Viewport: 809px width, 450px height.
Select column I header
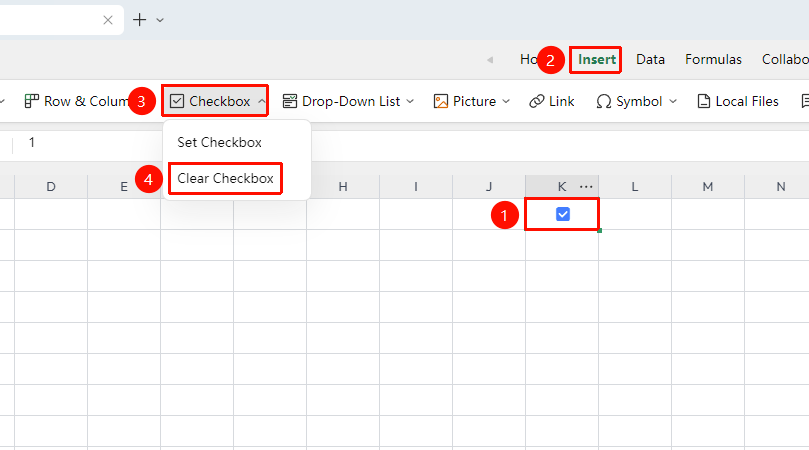tap(416, 187)
